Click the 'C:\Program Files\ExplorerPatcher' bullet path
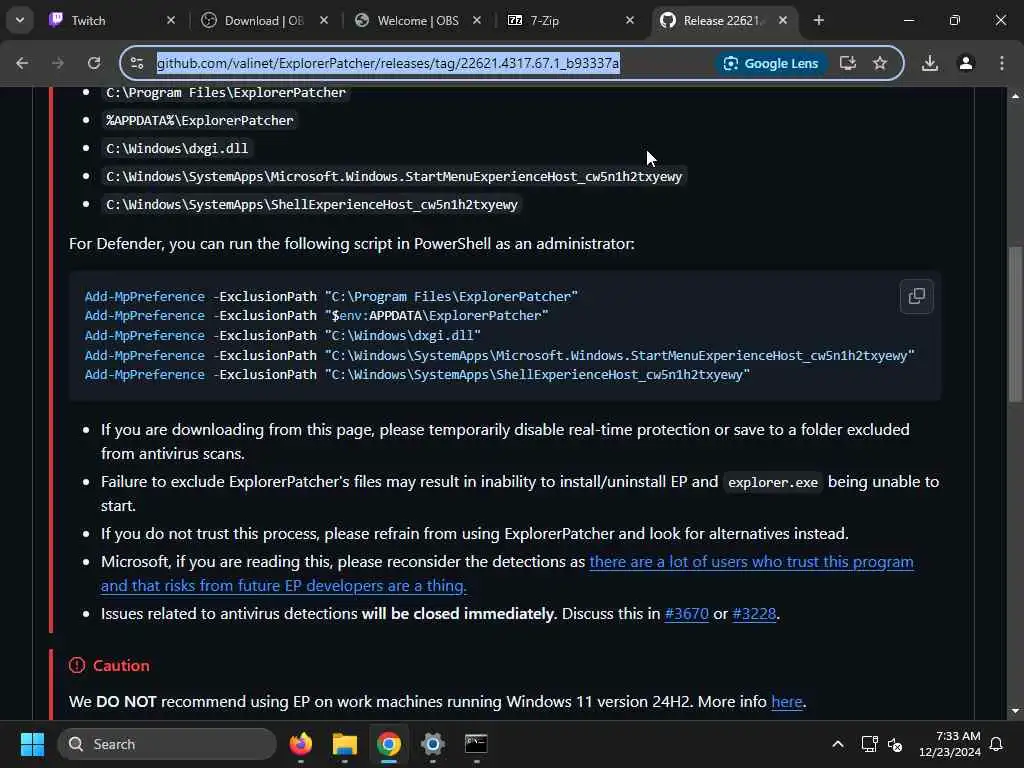Screen dimensions: 1024x768 pyautogui.click(x=225, y=92)
